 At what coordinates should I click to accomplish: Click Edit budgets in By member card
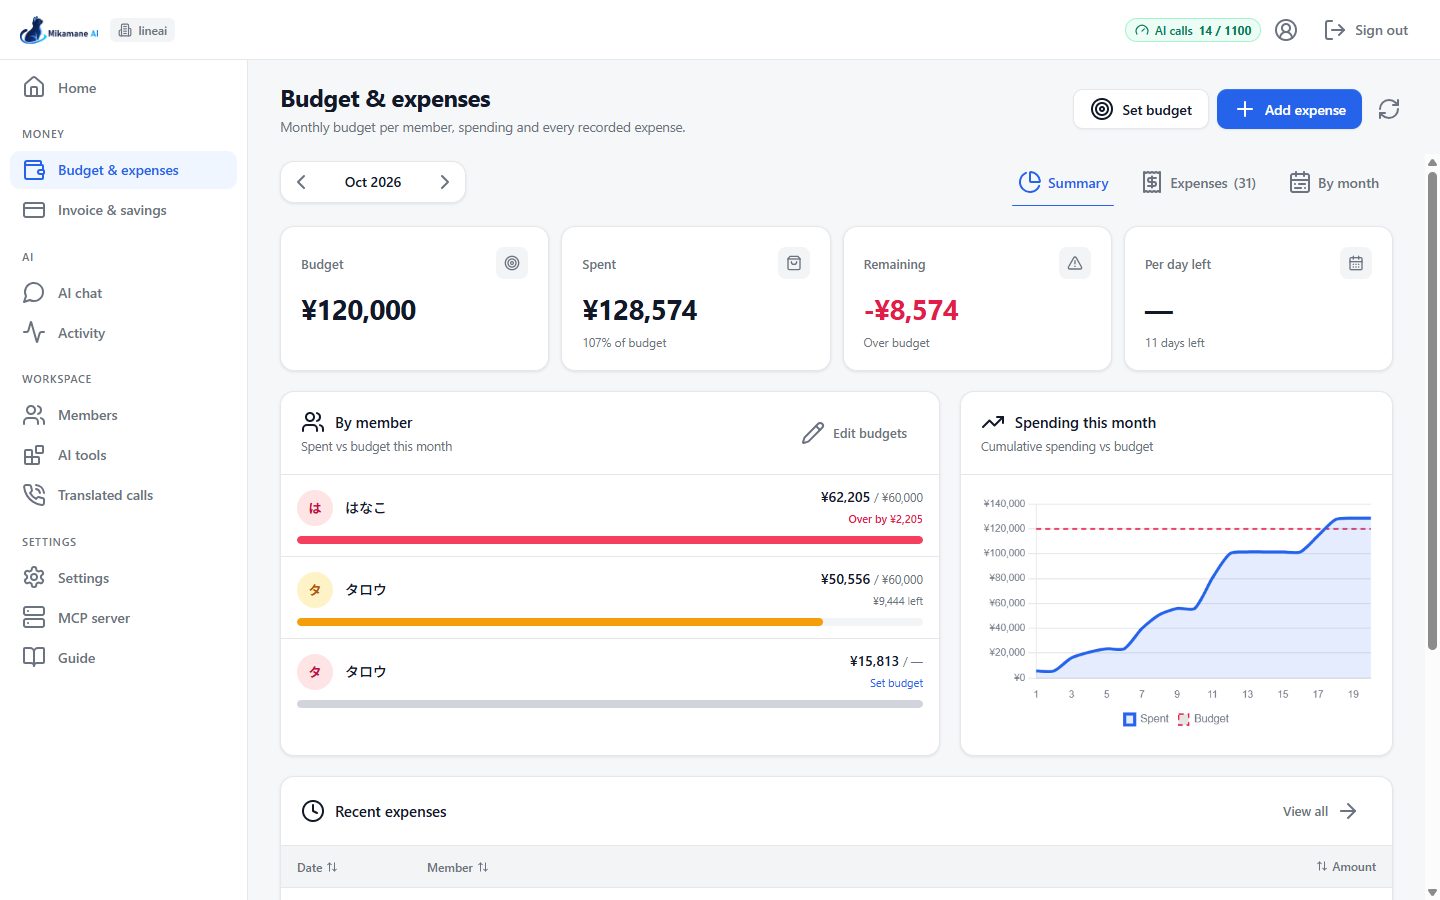pos(855,433)
